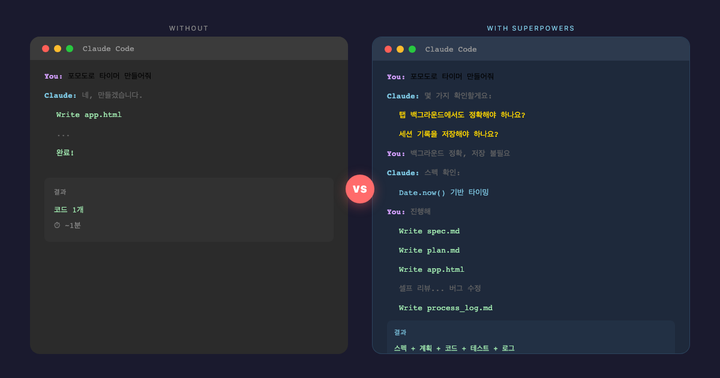Click the '결과' label in the left result box
The width and height of the screenshot is (720, 378).
(60, 192)
